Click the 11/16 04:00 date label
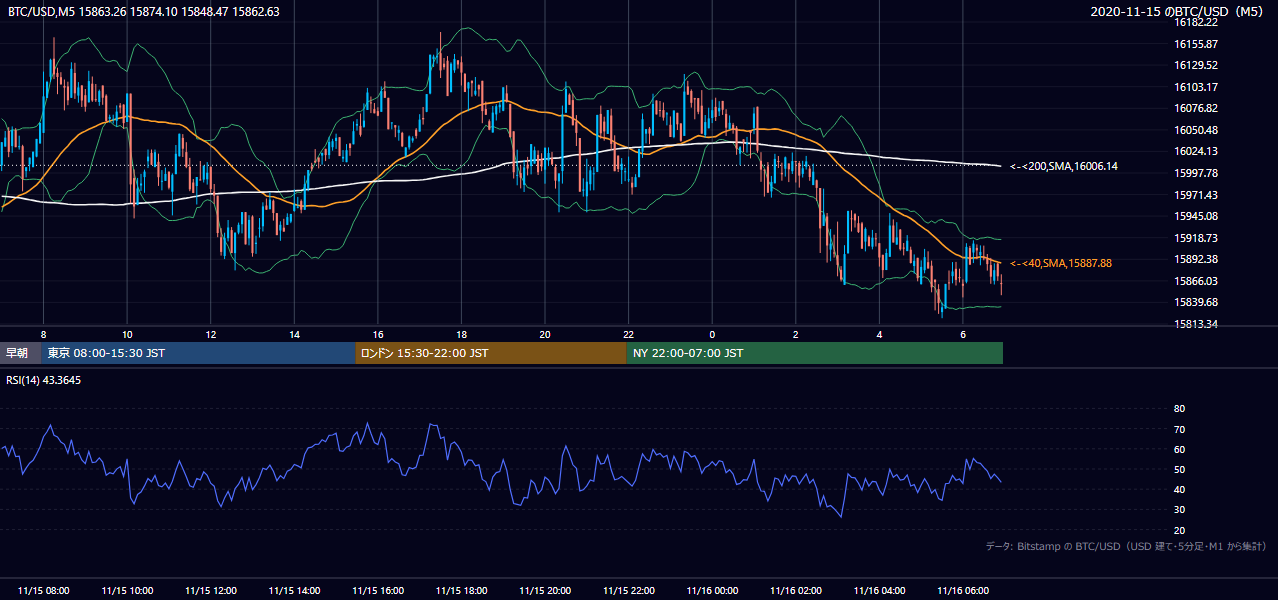This screenshot has height=600, width=1278. pyautogui.click(x=879, y=591)
